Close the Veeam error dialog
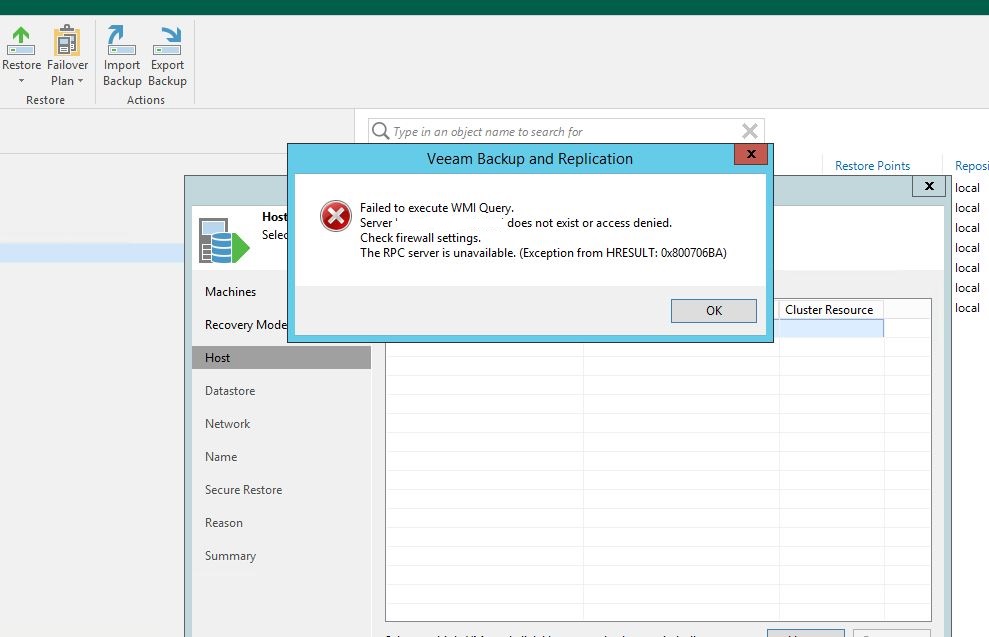Screen dimensions: 989x637 click(x=750, y=155)
